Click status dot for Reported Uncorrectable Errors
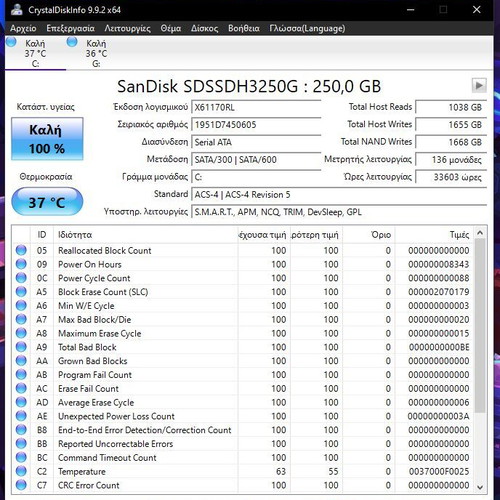 click(x=21, y=444)
